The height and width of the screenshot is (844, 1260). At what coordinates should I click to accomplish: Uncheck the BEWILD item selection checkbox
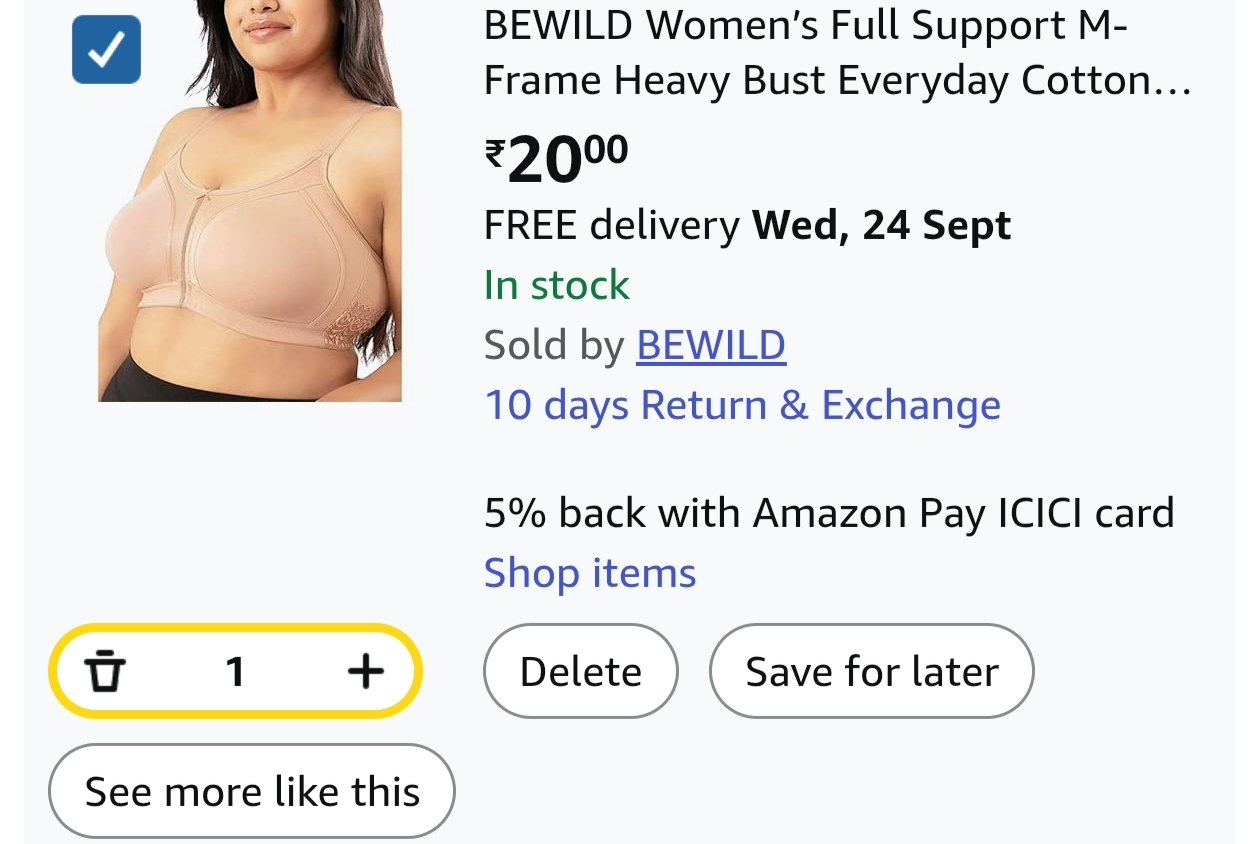pyautogui.click(x=106, y=49)
